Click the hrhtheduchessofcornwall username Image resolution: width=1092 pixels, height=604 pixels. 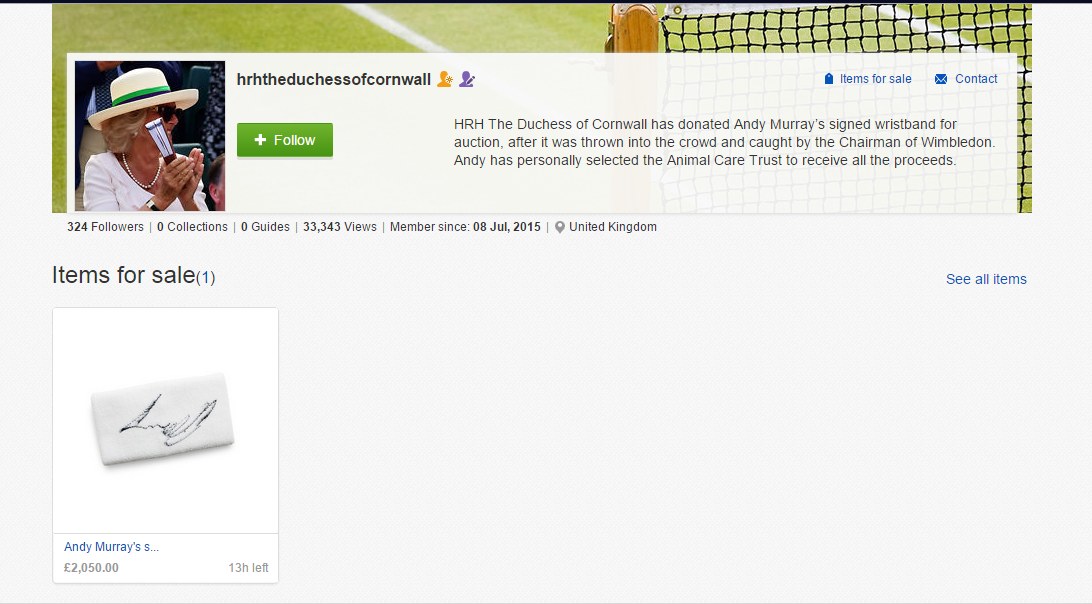[x=334, y=79]
